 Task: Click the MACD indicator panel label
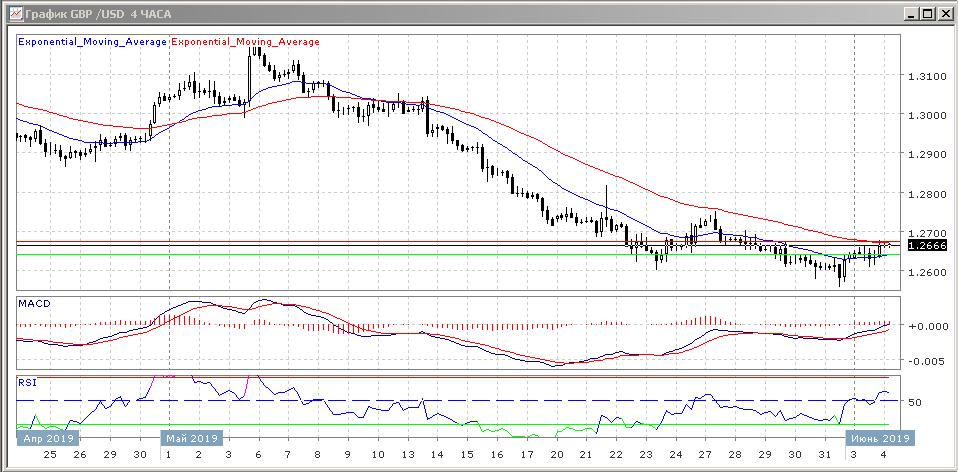pos(34,303)
